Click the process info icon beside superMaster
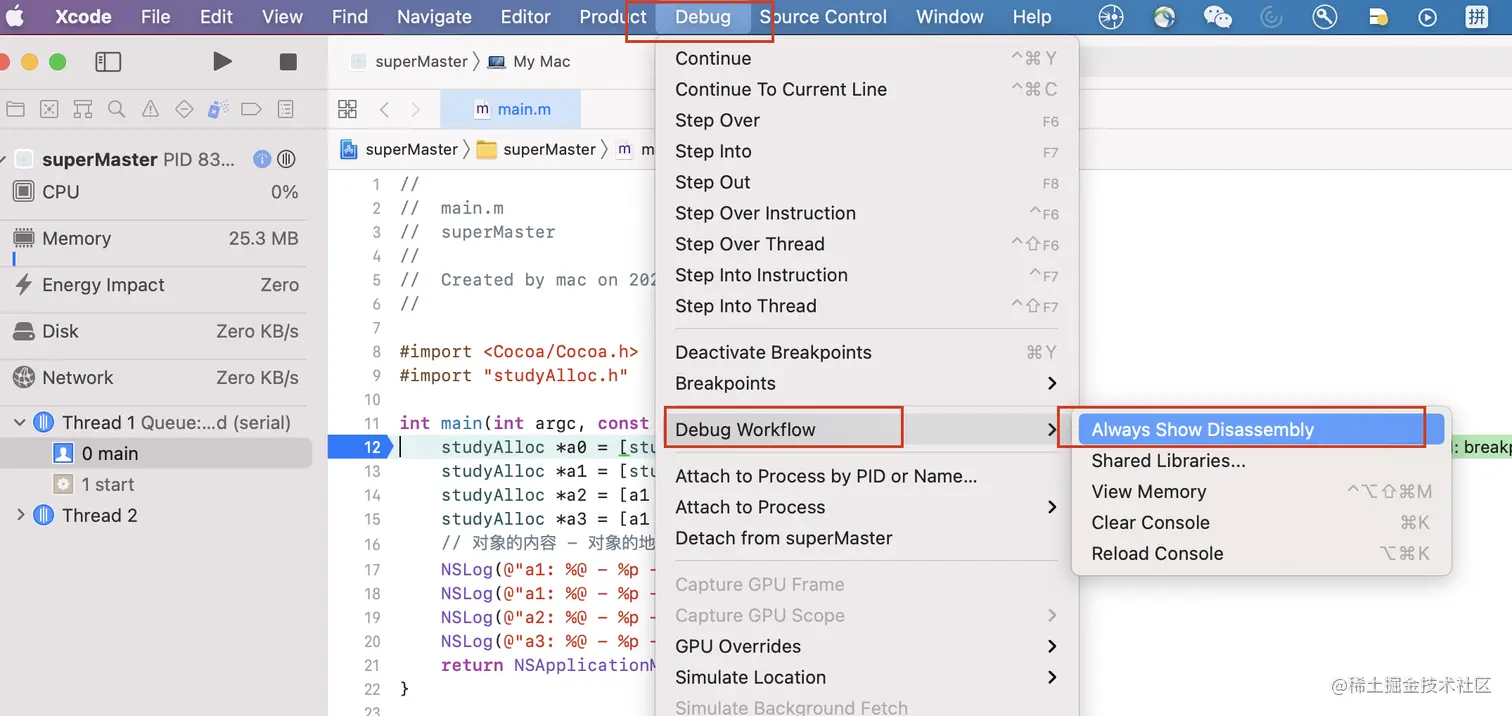1512x716 pixels. 262,159
